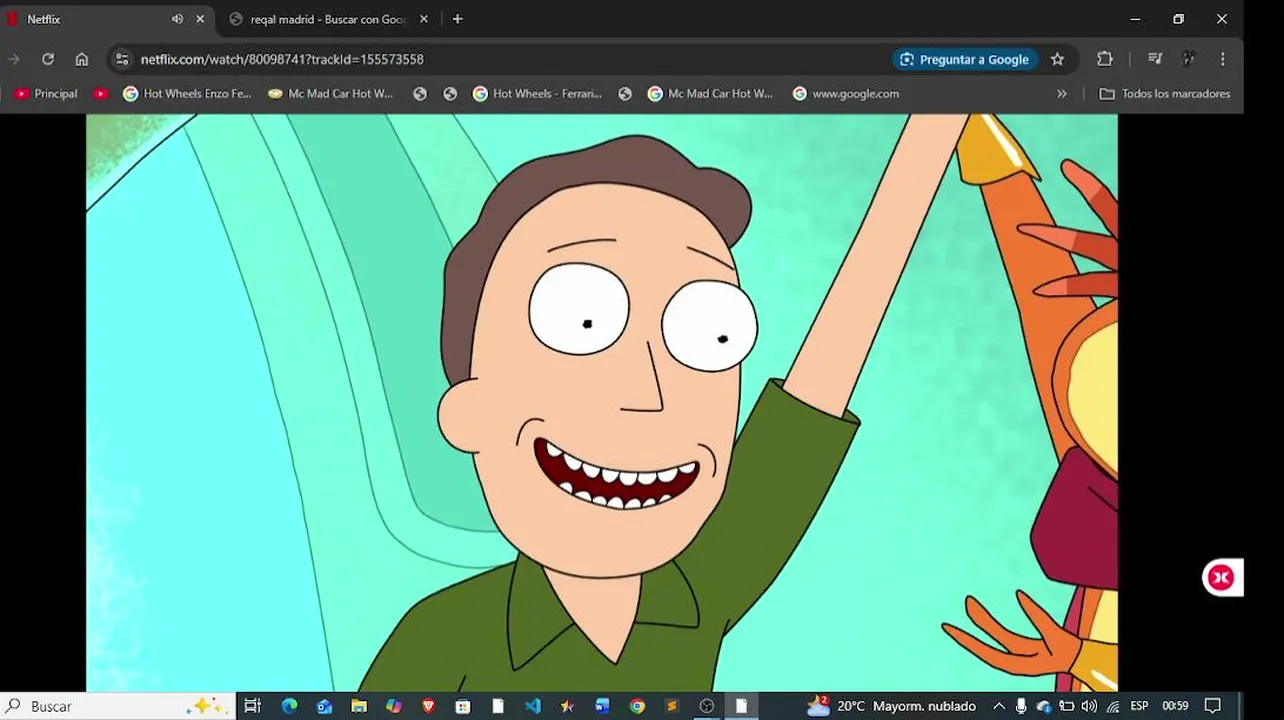Open File Explorer from taskbar
Screen dimensions: 1284x720
click(x=359, y=706)
